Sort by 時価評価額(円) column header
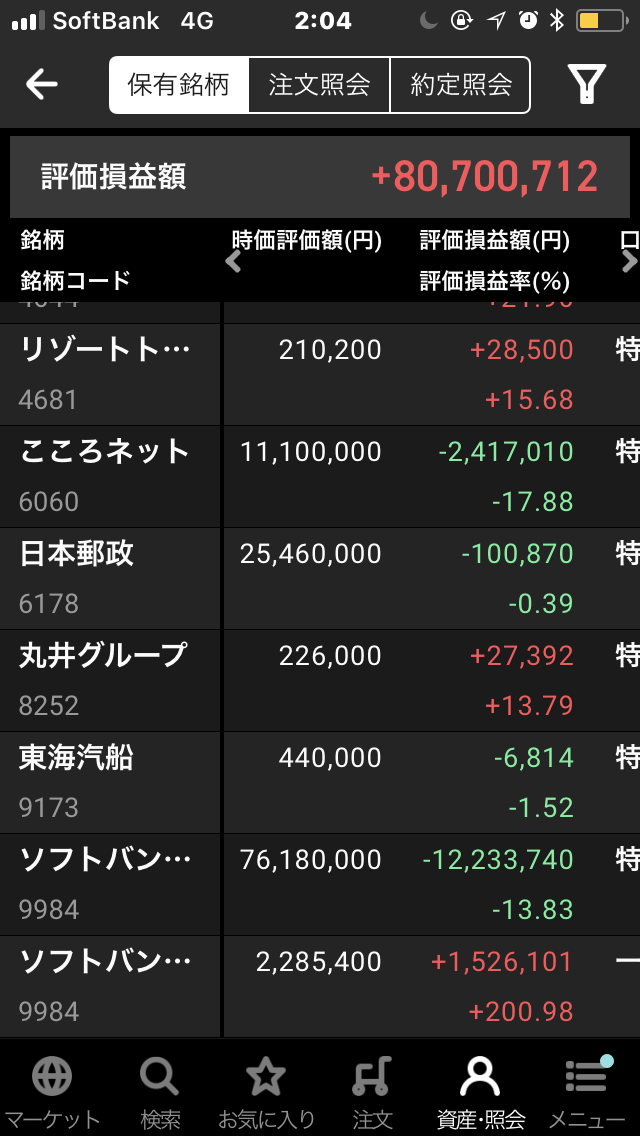The width and height of the screenshot is (640, 1136). tap(307, 241)
